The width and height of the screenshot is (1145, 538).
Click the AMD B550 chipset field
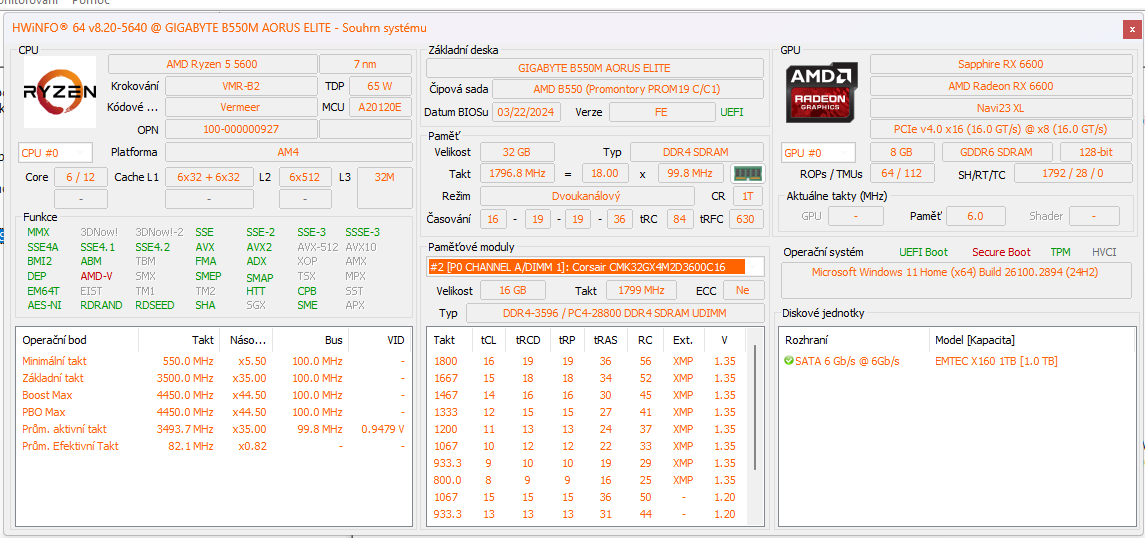[x=627, y=89]
